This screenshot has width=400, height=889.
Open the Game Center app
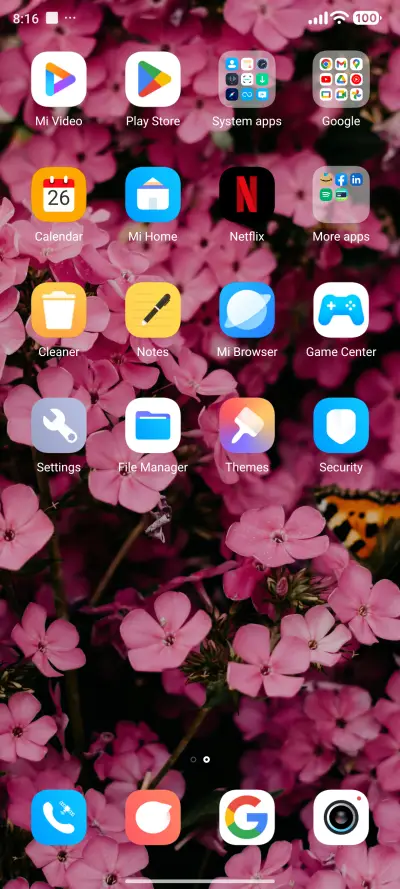pos(341,310)
